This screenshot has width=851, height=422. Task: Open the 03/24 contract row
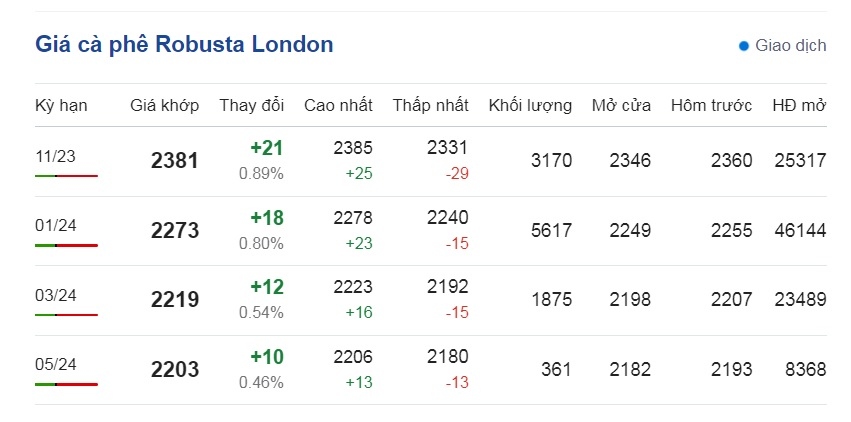pyautogui.click(x=430, y=300)
